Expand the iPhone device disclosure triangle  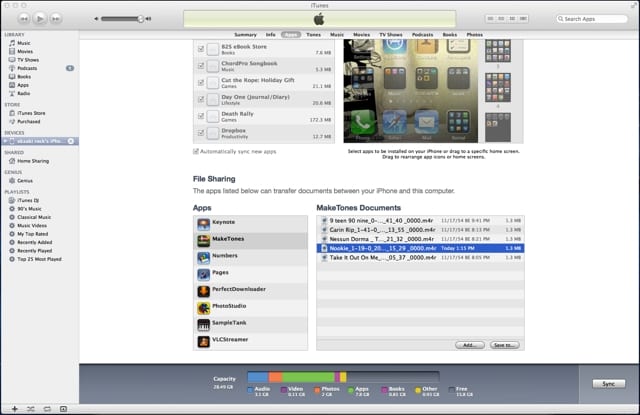click(5, 141)
